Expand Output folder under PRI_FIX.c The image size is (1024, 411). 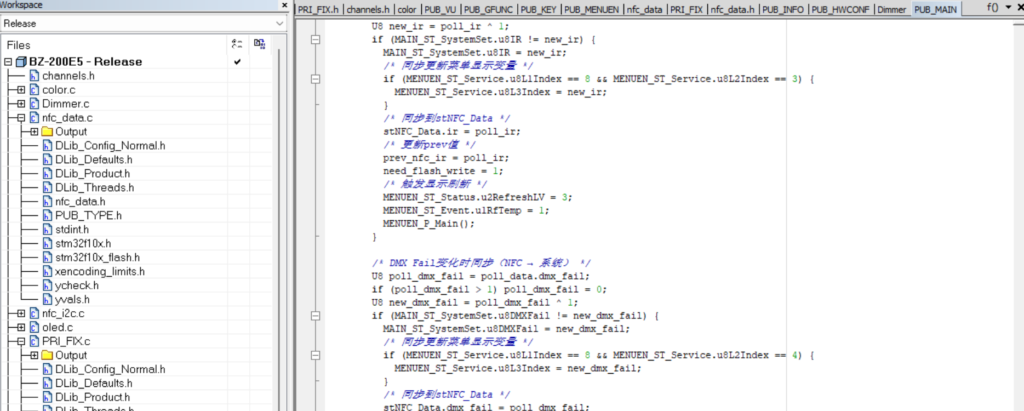tap(34, 355)
